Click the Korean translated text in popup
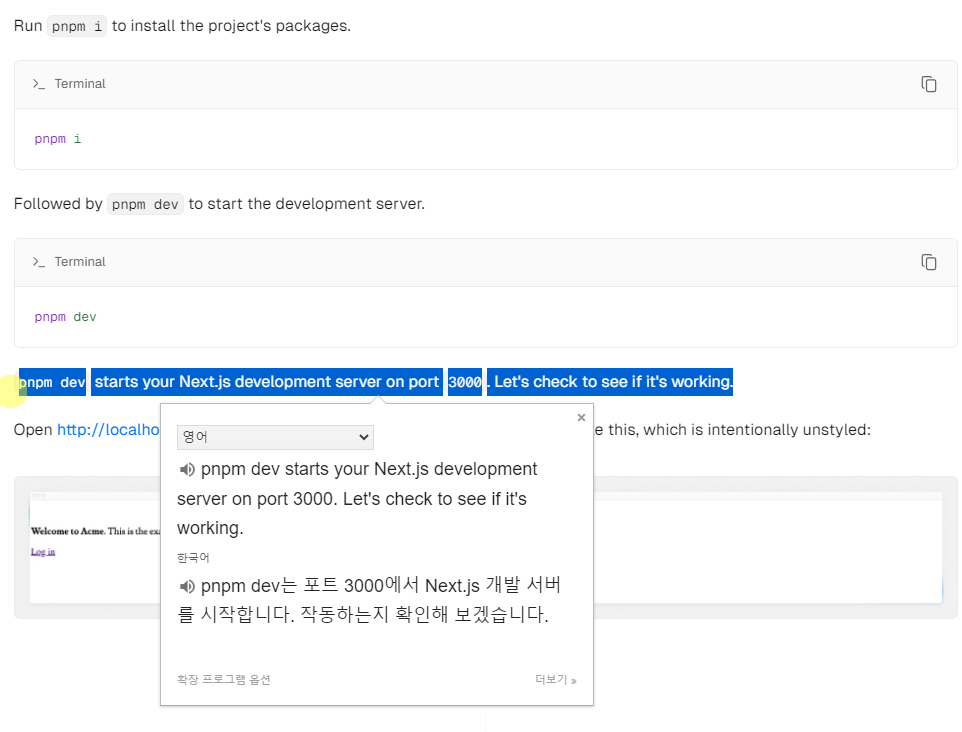 pos(369,599)
